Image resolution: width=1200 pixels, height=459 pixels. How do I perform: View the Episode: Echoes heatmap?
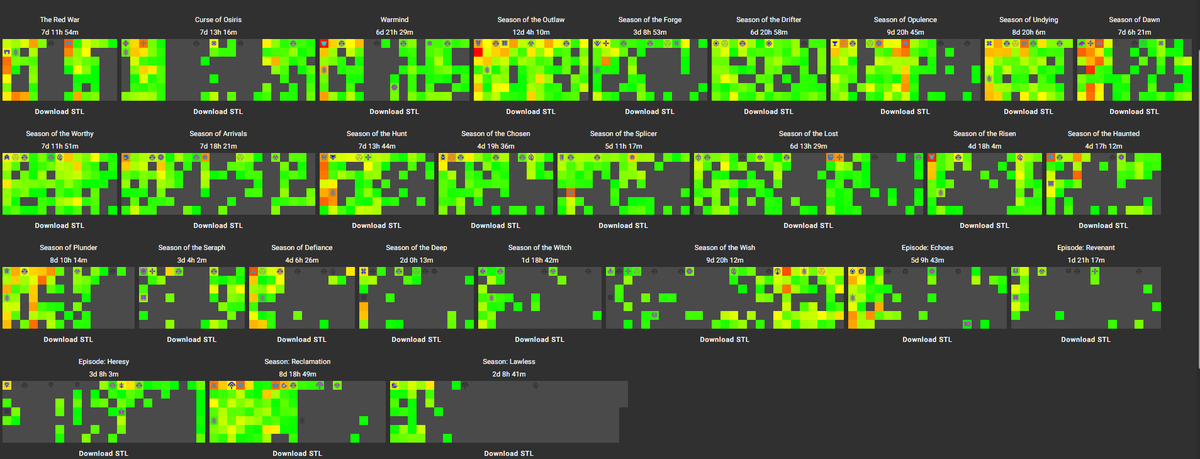[x=928, y=298]
